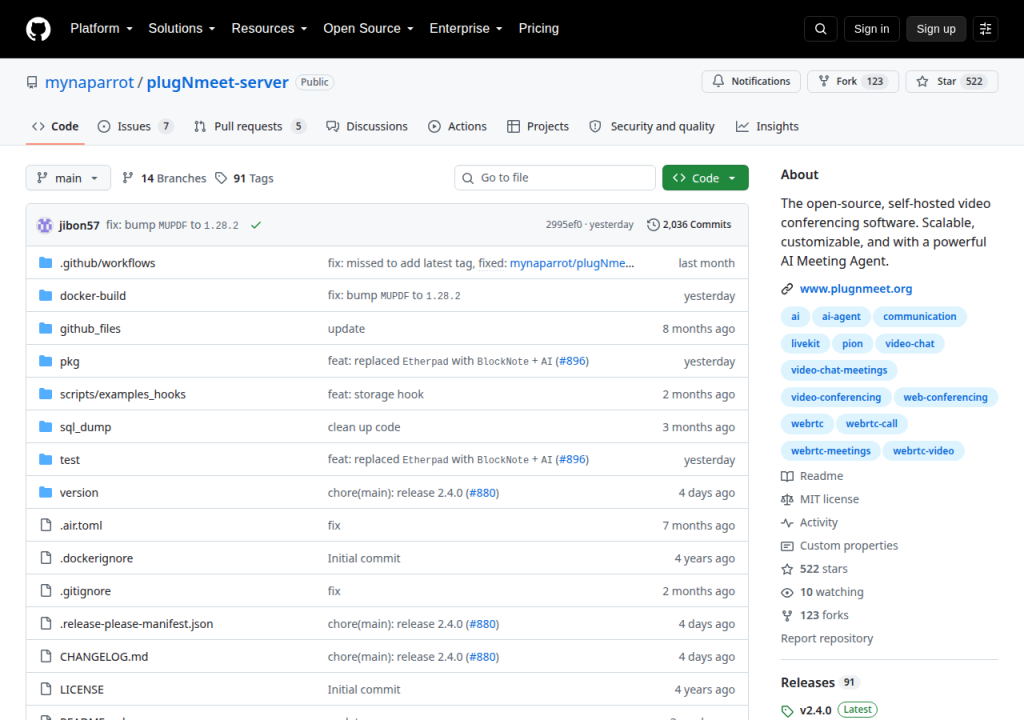
Task: Click the fork icon beside 123 forks
Action: pos(787,615)
